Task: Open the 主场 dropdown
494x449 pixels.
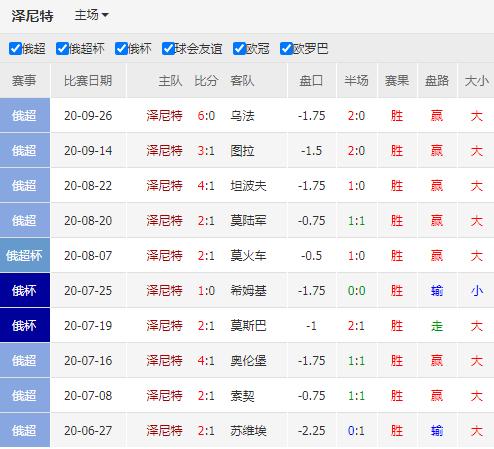Action: (91, 15)
